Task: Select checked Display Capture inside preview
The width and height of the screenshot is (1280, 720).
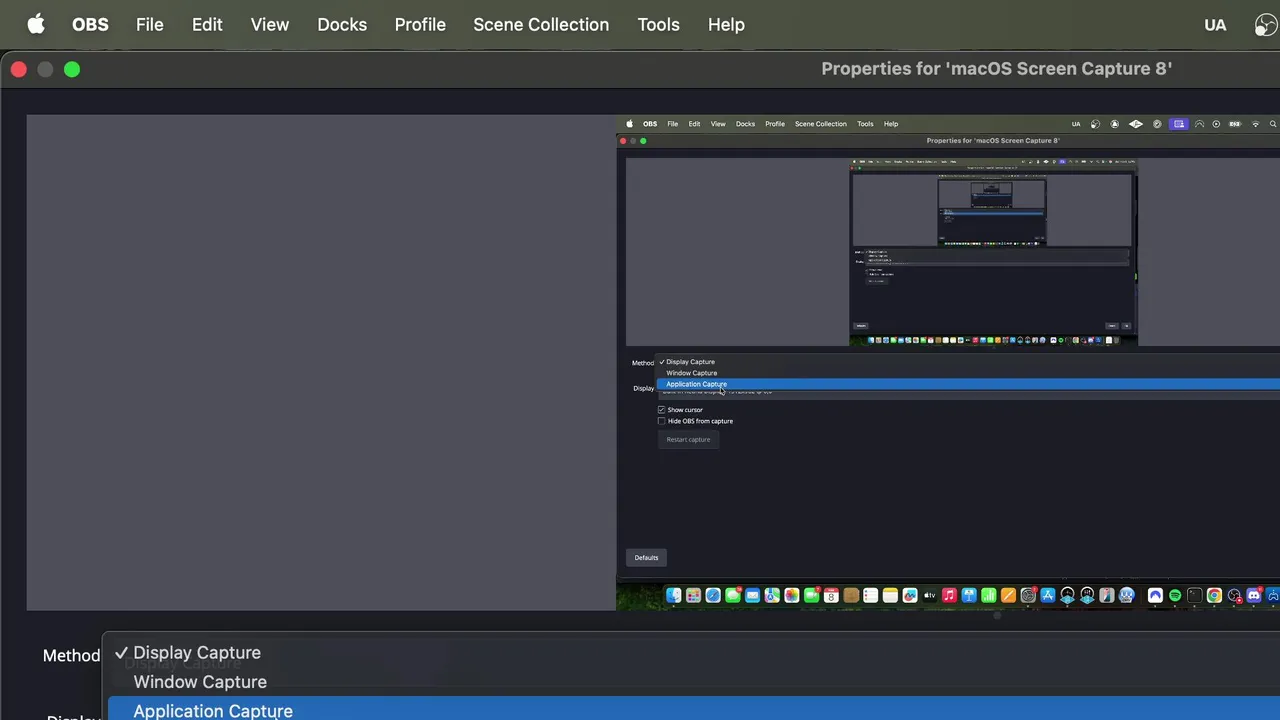Action: click(690, 362)
